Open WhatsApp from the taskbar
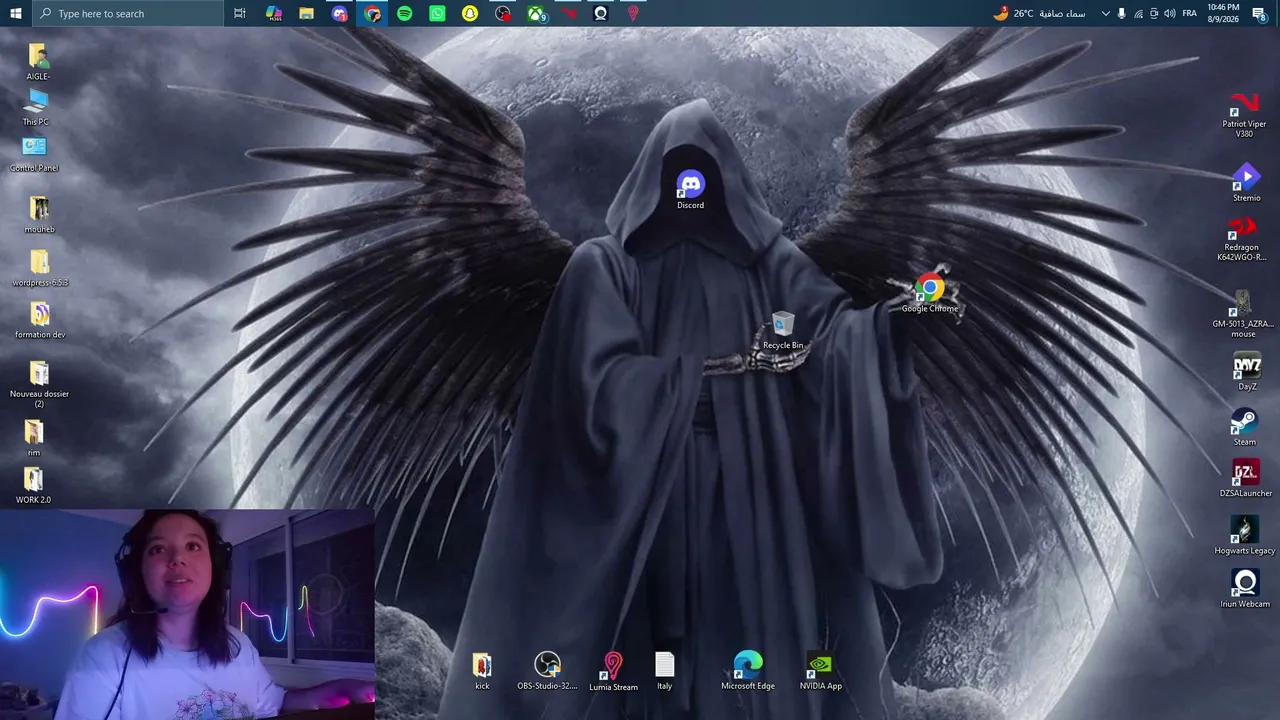This screenshot has width=1280, height=720. (437, 13)
